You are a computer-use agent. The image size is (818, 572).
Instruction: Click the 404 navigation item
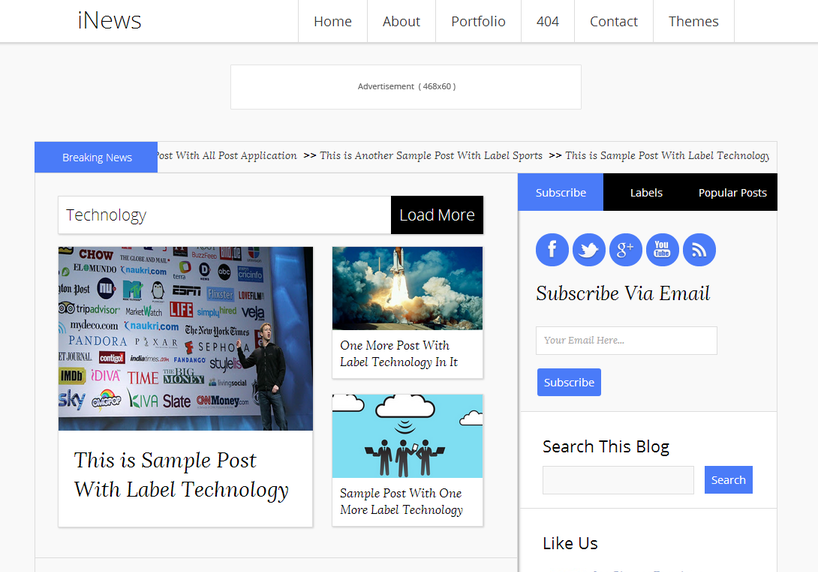point(547,21)
